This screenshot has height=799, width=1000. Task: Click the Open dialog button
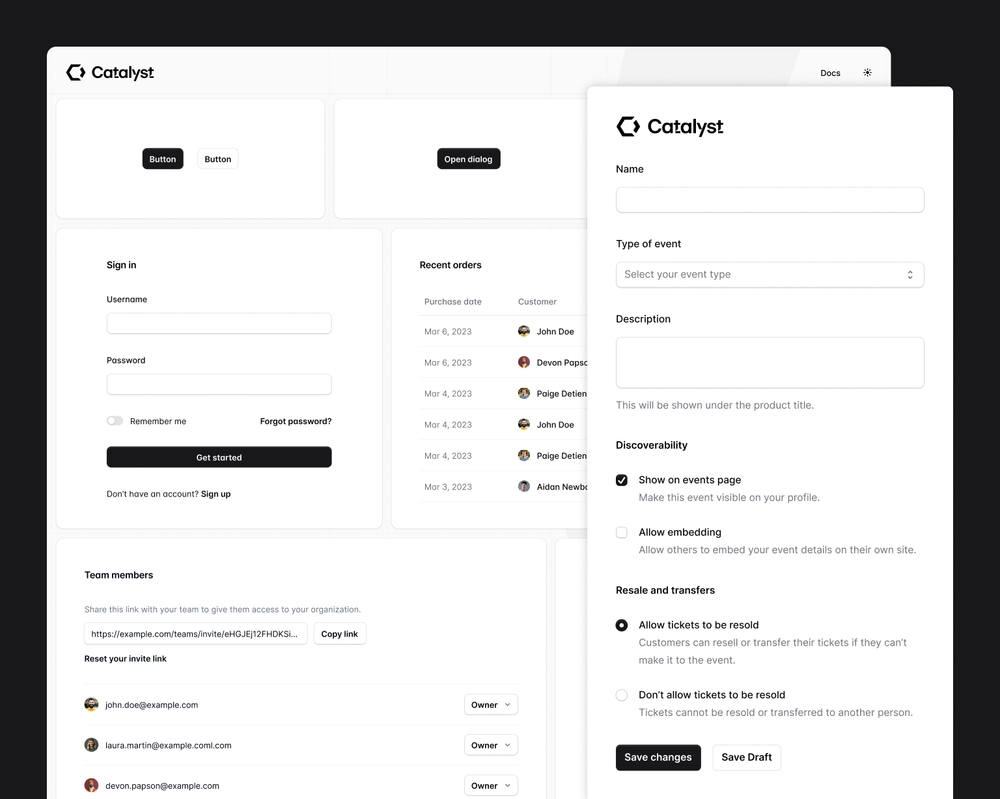point(468,159)
